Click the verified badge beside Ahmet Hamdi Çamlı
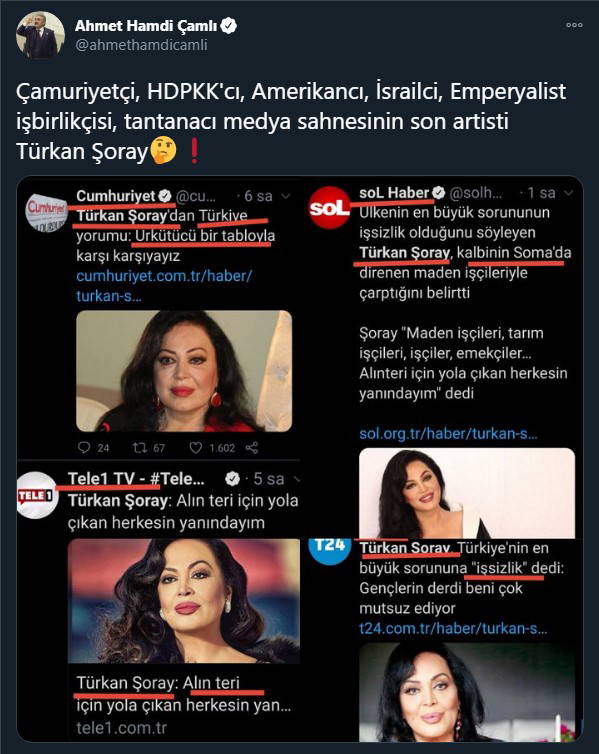The height and width of the screenshot is (754, 599). [228, 25]
